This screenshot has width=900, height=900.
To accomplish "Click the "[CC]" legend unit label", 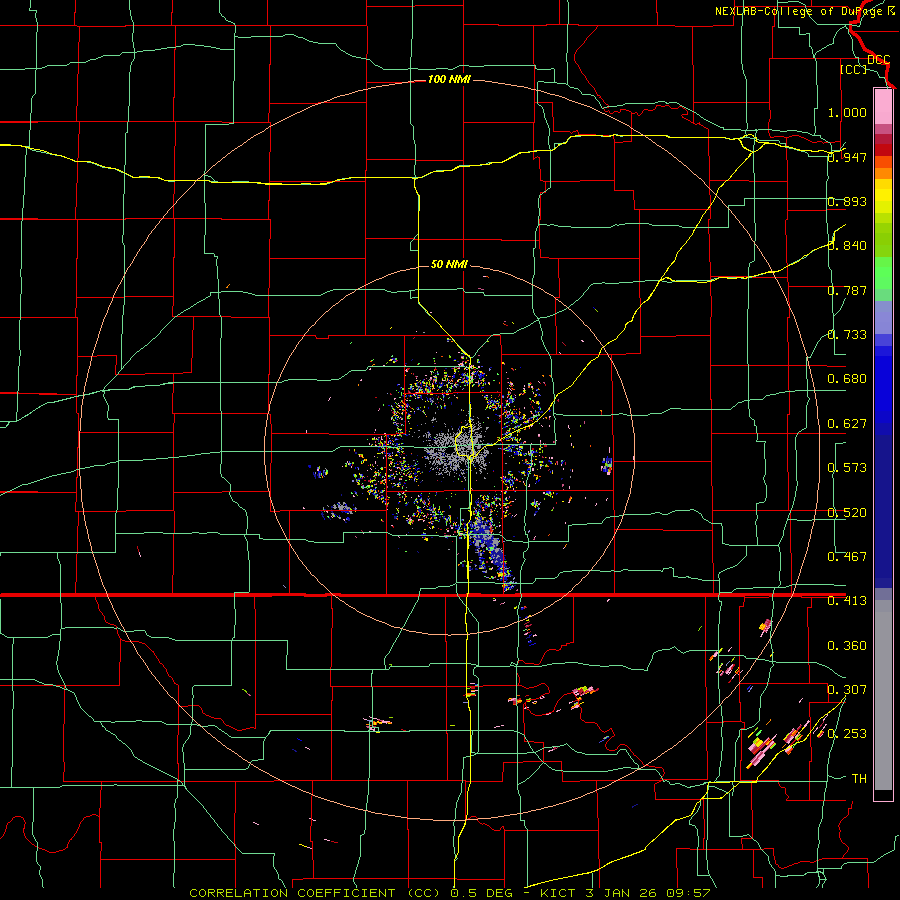I will [x=853, y=69].
